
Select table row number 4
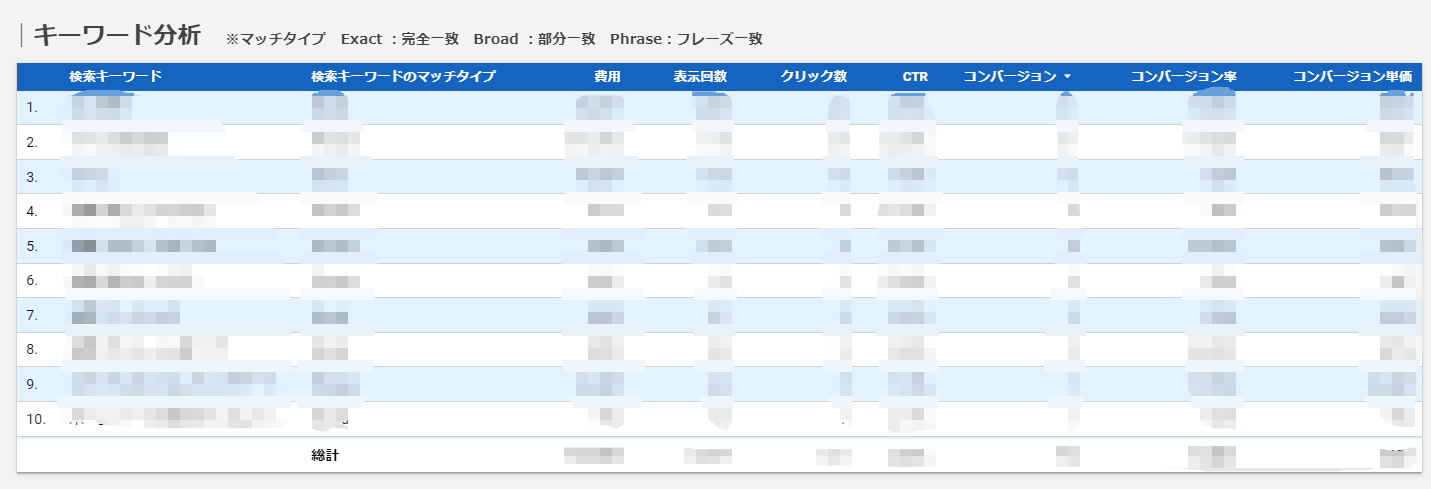point(32,211)
